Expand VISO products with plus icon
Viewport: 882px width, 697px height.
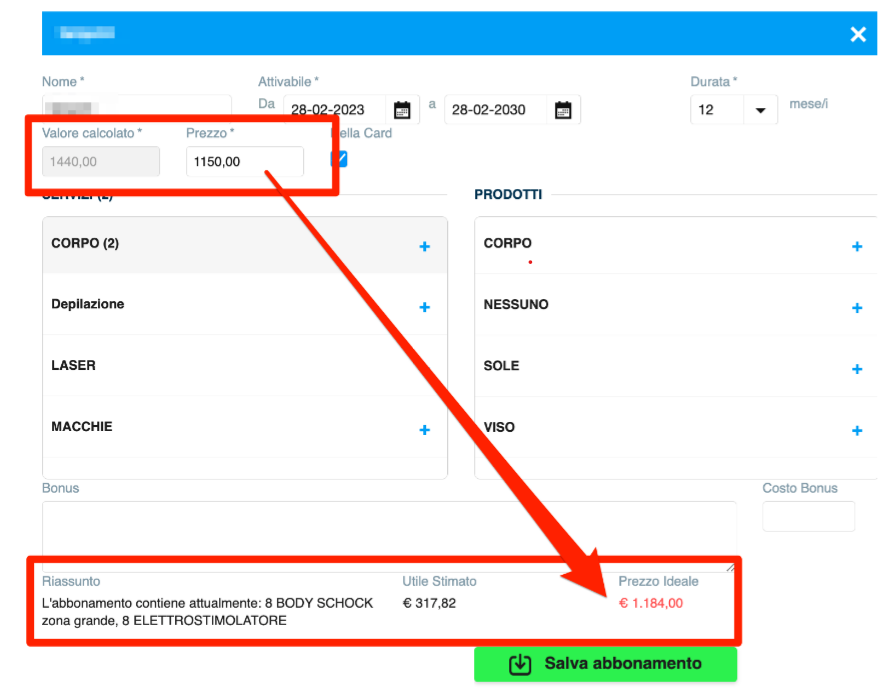[856, 431]
